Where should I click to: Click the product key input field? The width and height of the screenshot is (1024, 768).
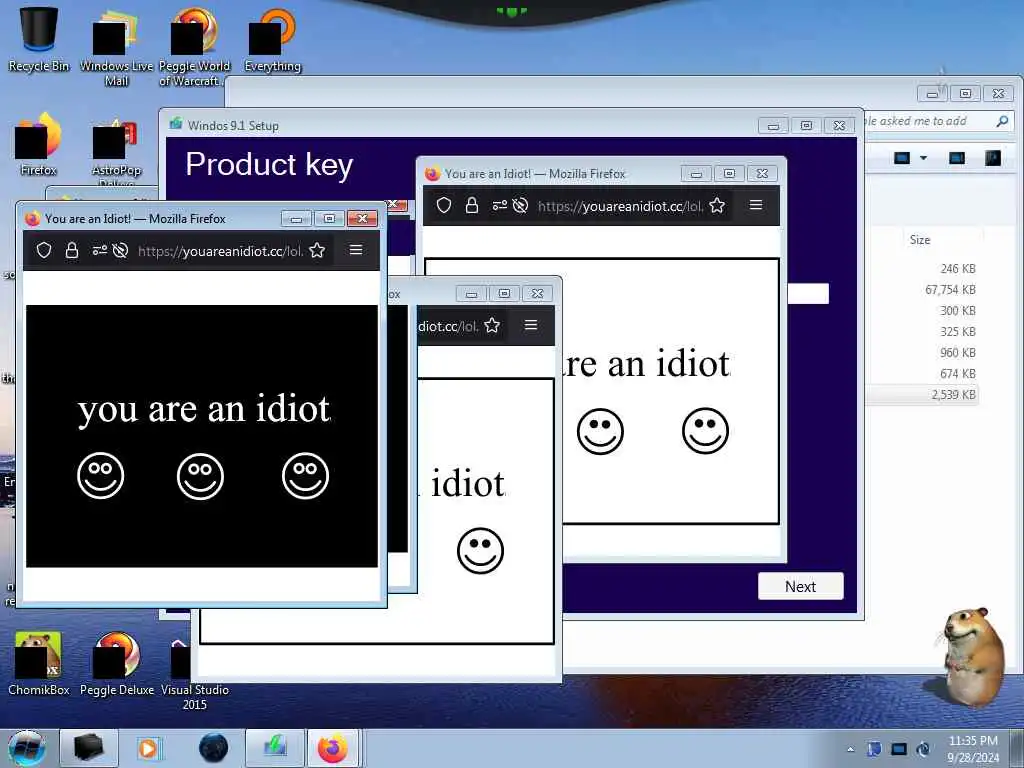[x=808, y=294]
